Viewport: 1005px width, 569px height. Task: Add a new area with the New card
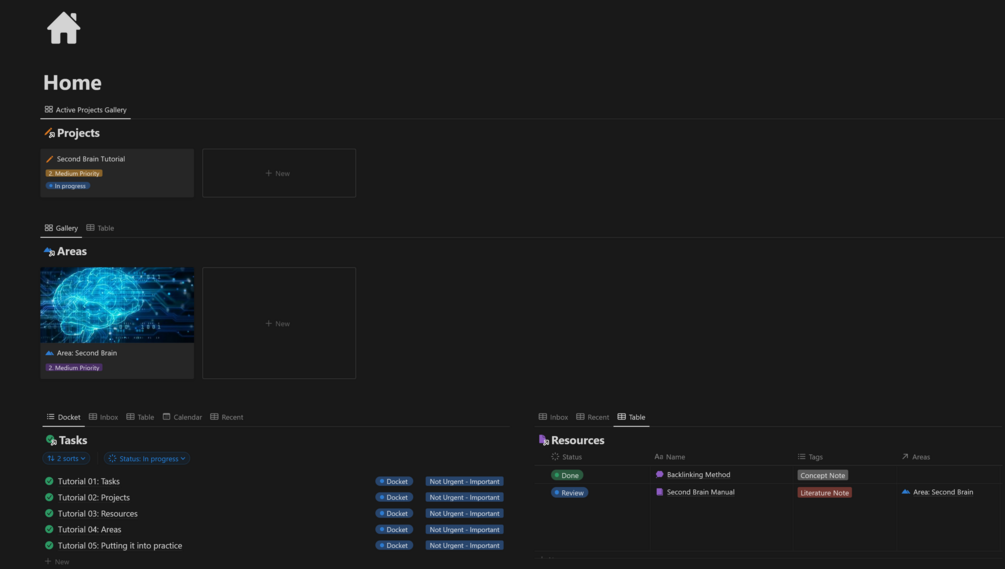coord(279,323)
